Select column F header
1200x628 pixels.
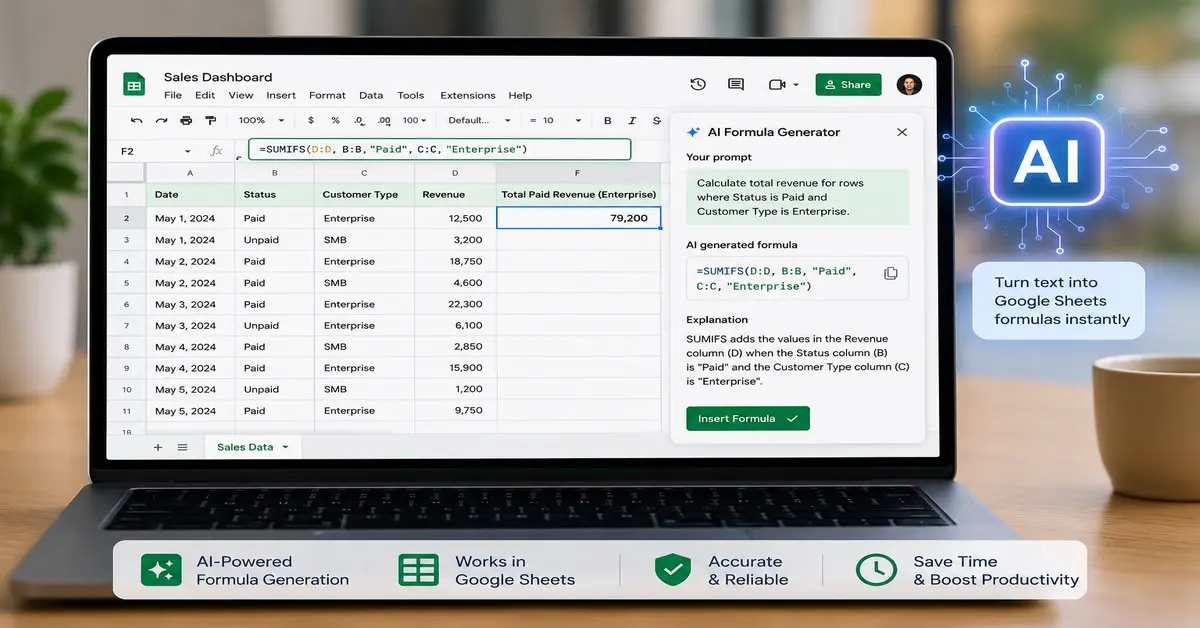[578, 173]
